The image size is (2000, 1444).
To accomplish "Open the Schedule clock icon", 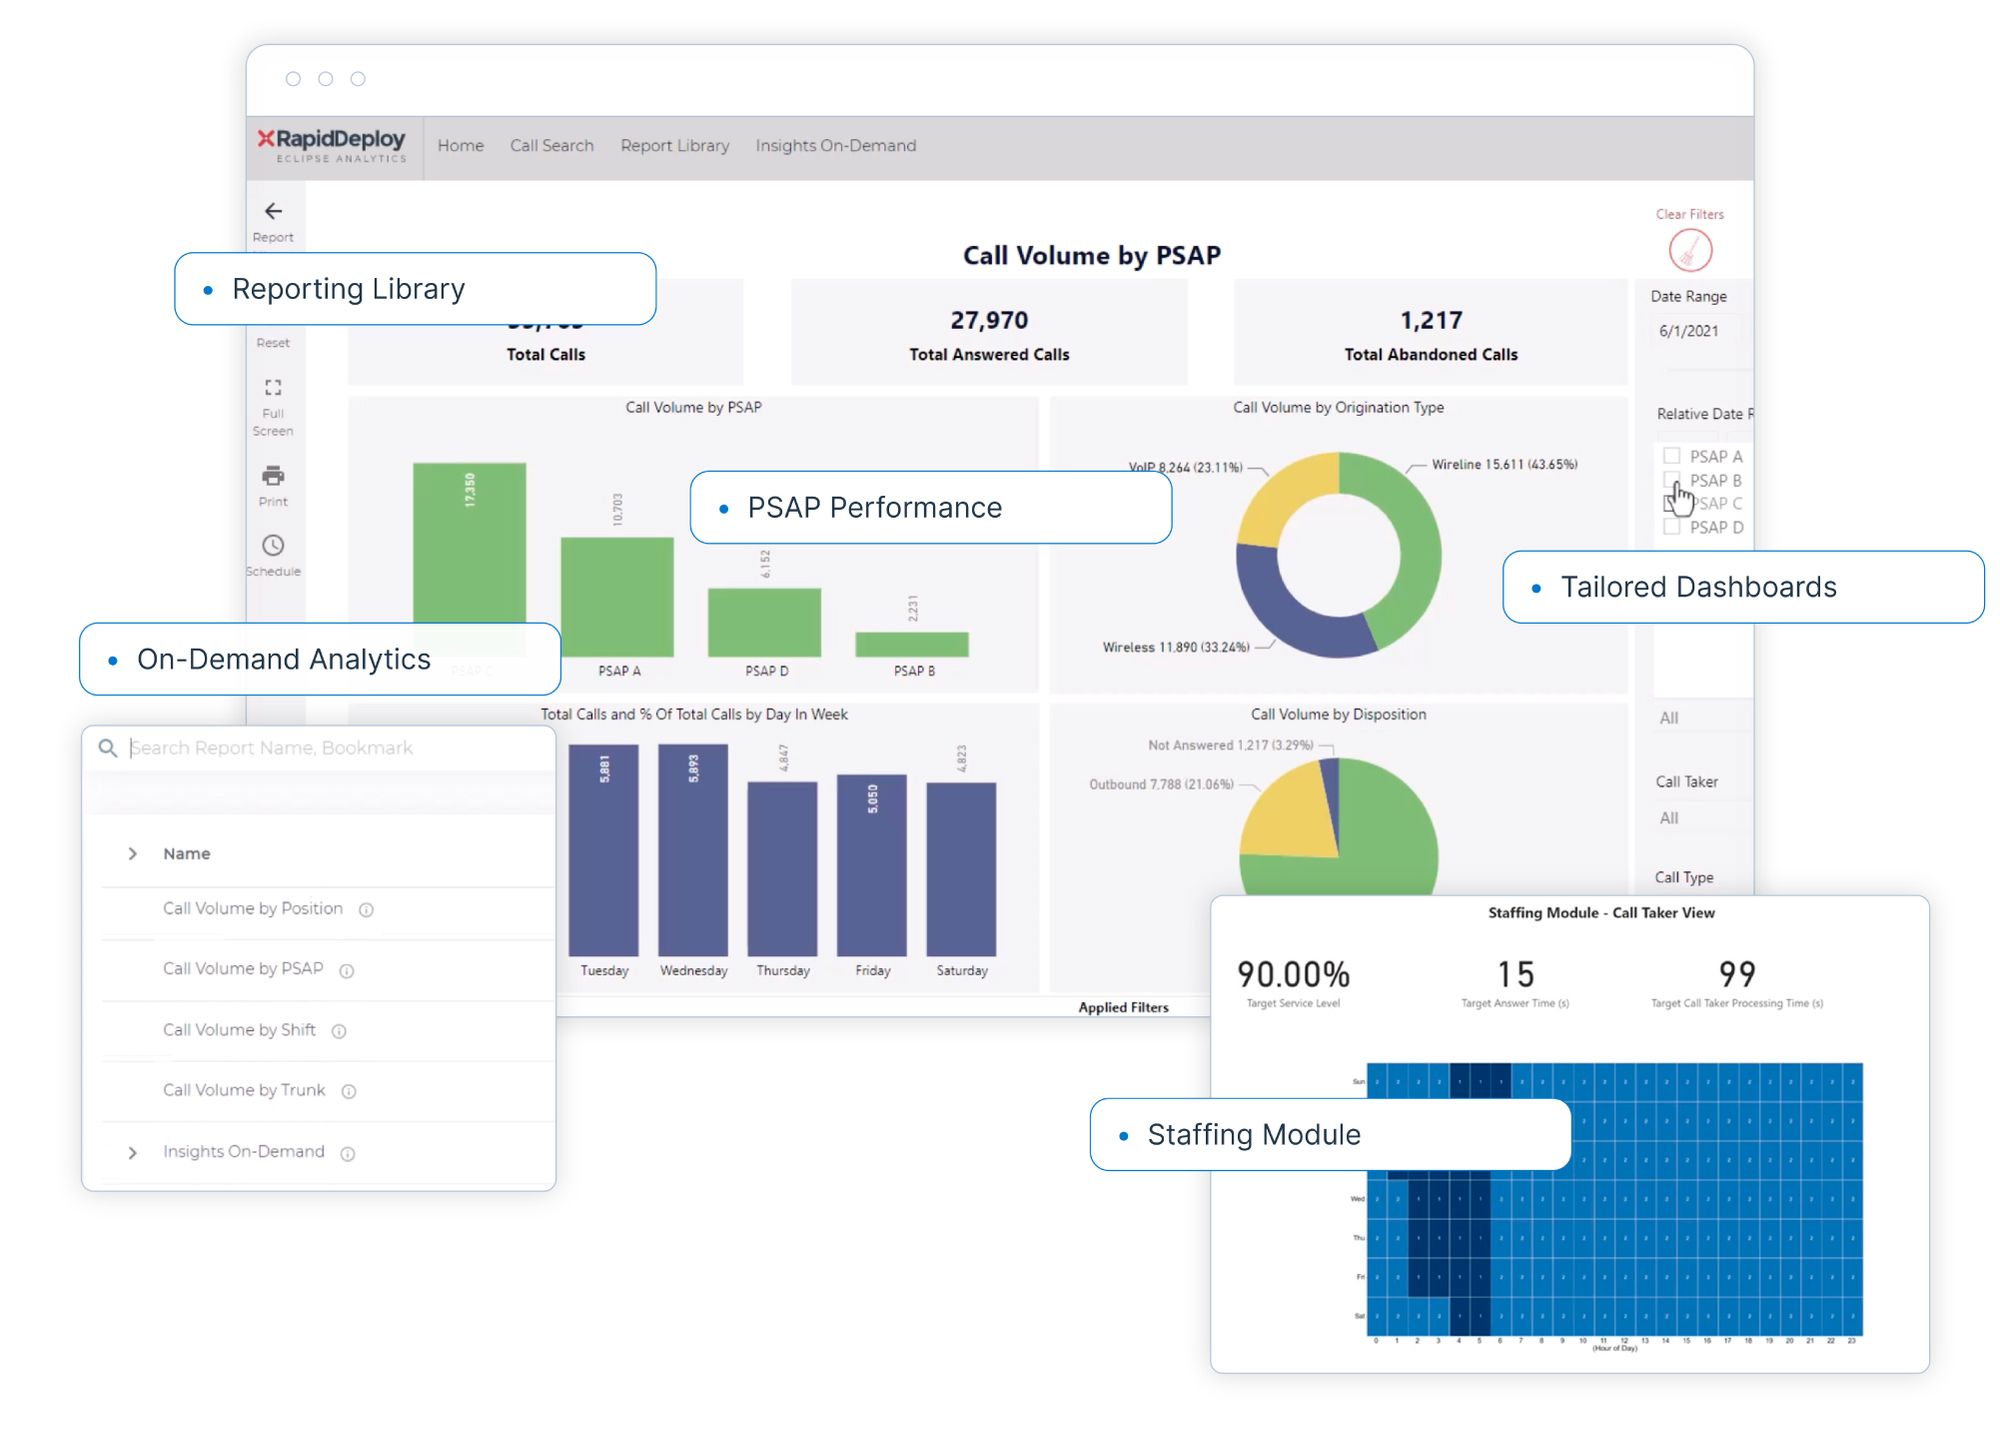I will click(x=273, y=546).
